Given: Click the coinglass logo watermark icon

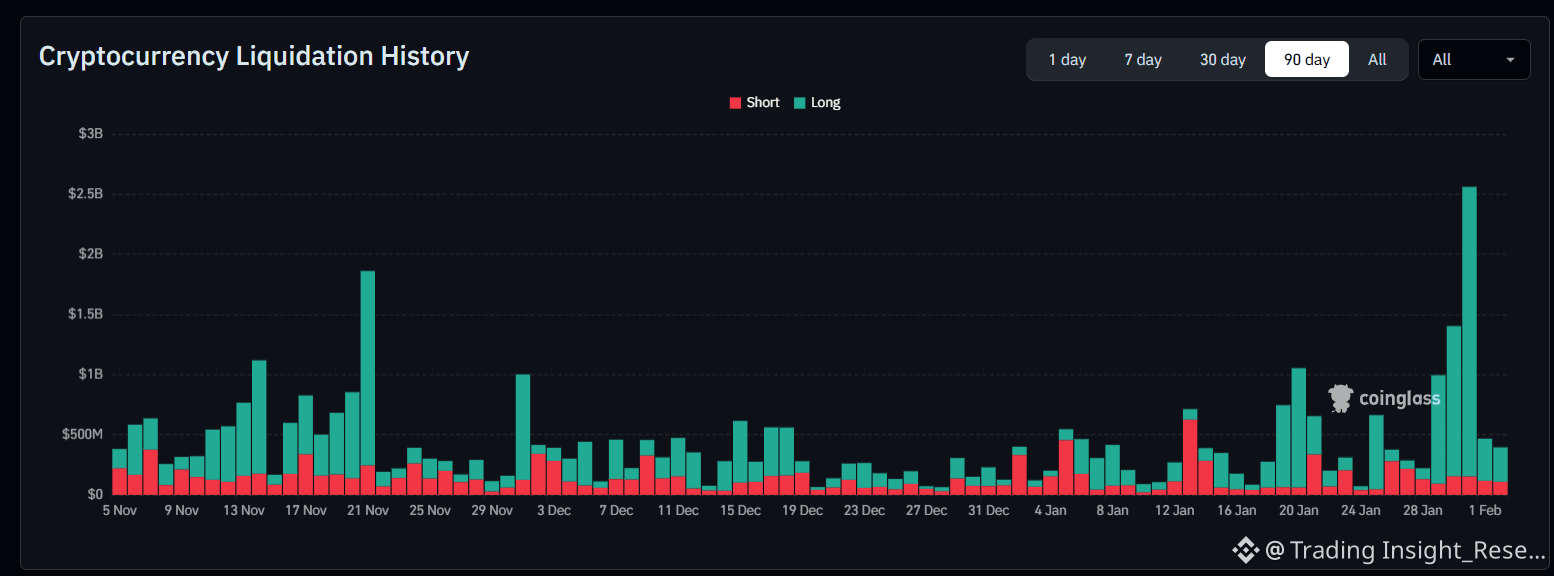Looking at the screenshot, I should (1340, 398).
